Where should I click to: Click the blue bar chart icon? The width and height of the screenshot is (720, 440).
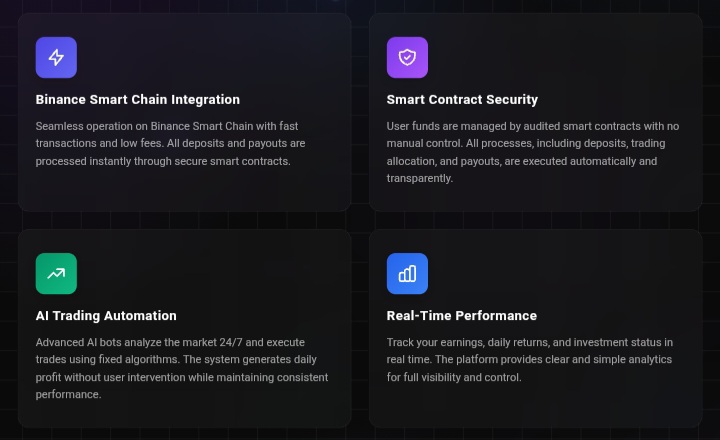pos(407,273)
